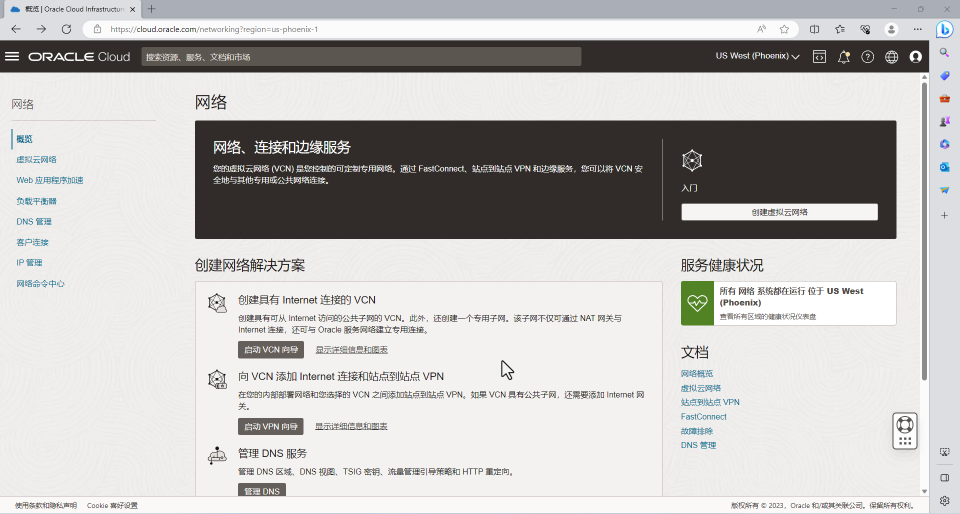The height and width of the screenshot is (514, 960).
Task: Open the sidebar tools briefcase icon
Action: point(945,98)
